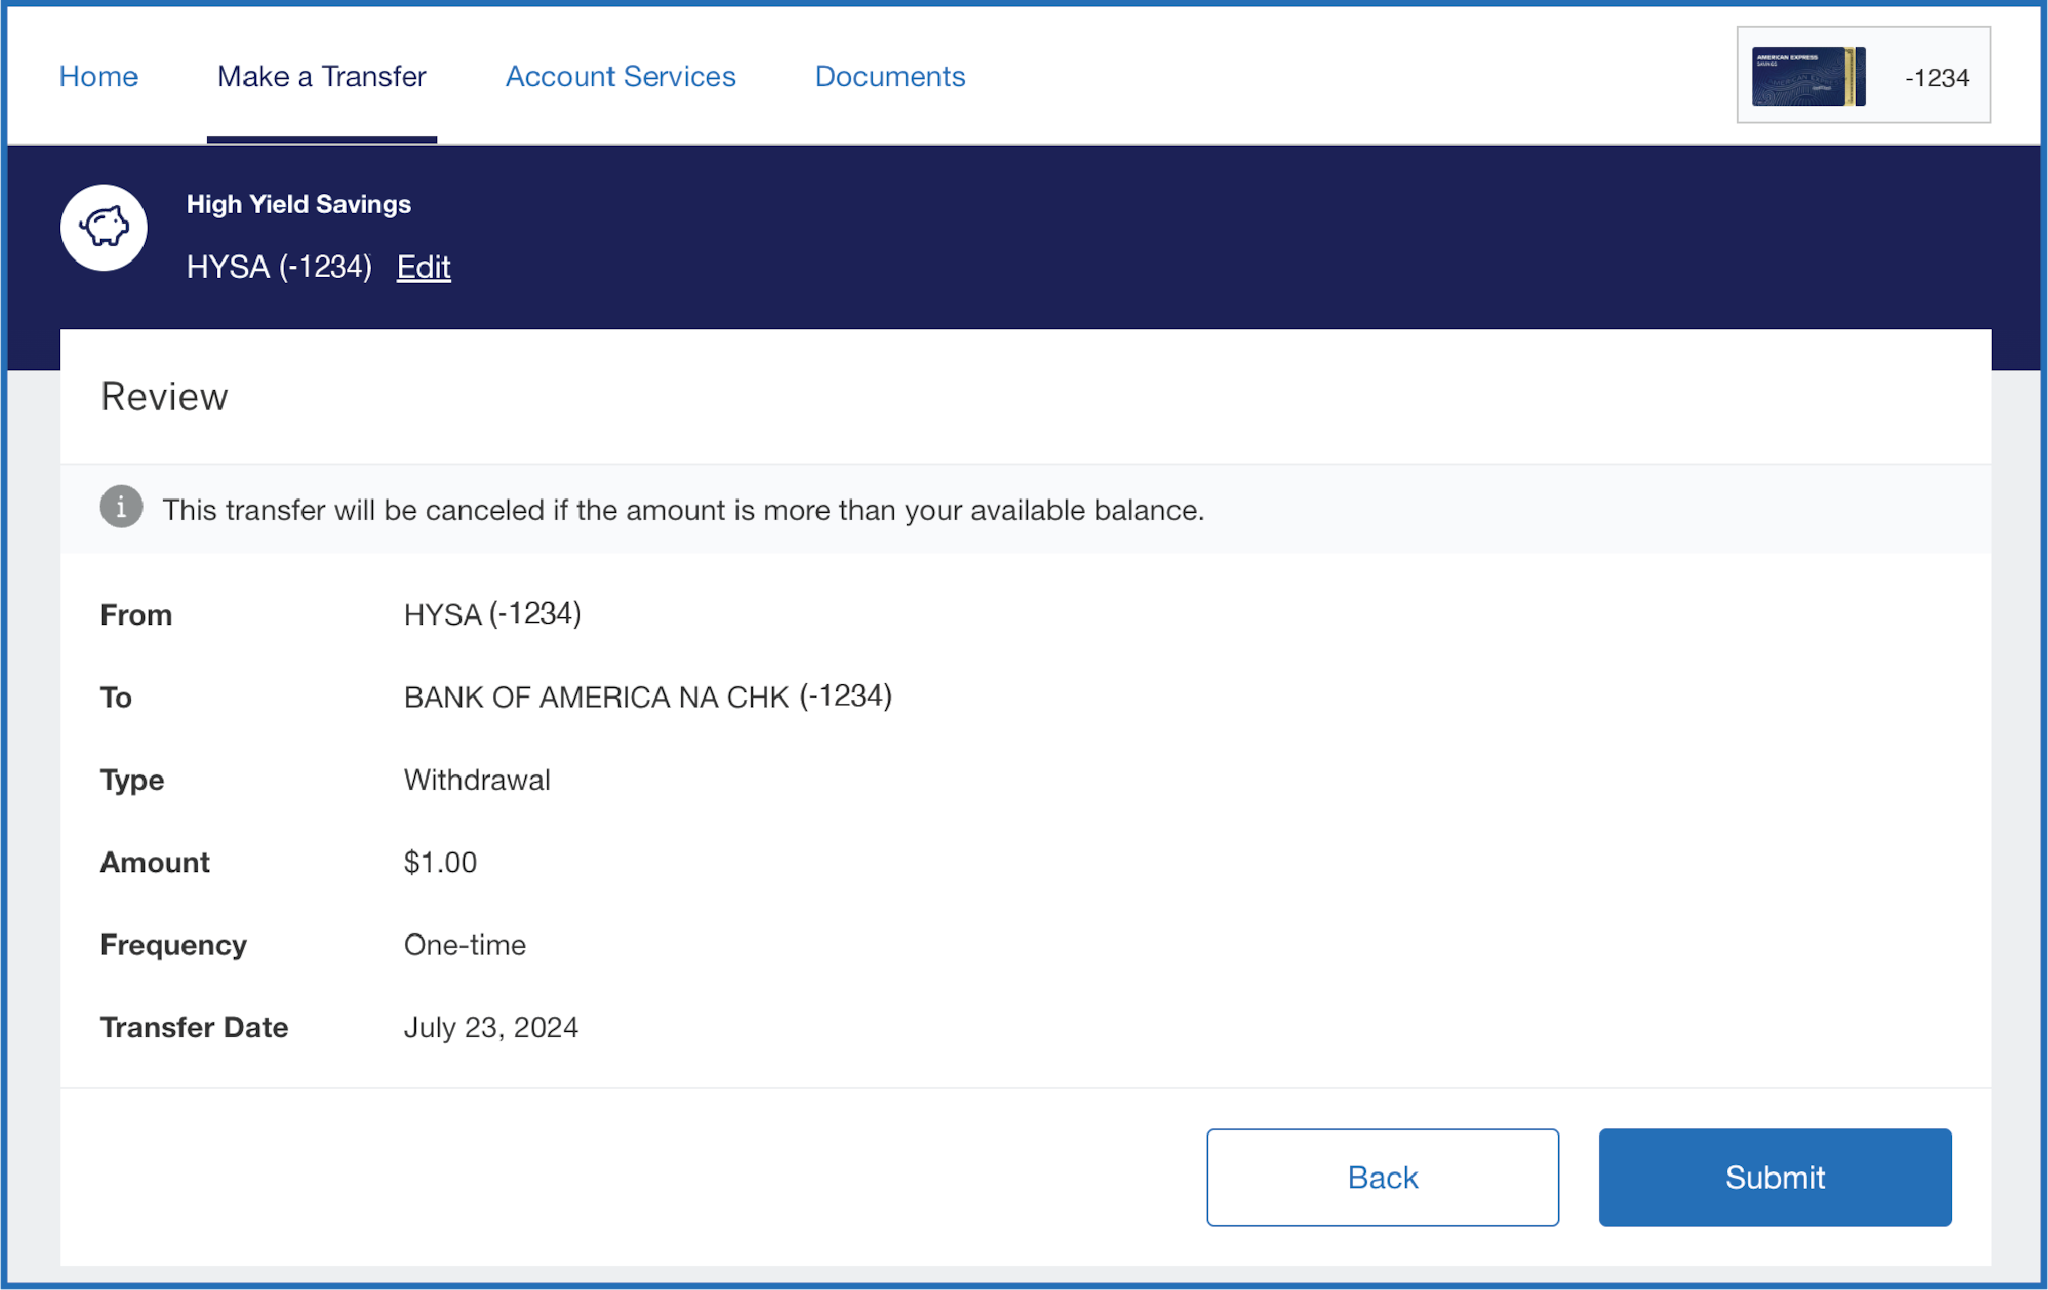Click the Review heading
This screenshot has height=1290, width=2048.
click(x=164, y=397)
